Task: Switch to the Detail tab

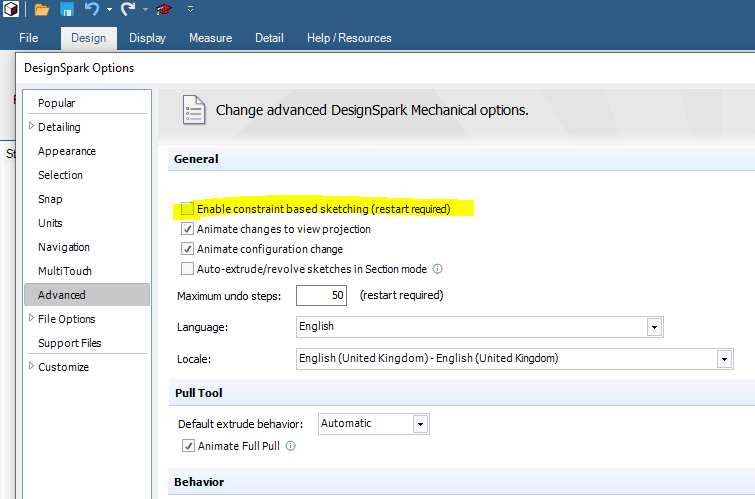Action: (269, 38)
